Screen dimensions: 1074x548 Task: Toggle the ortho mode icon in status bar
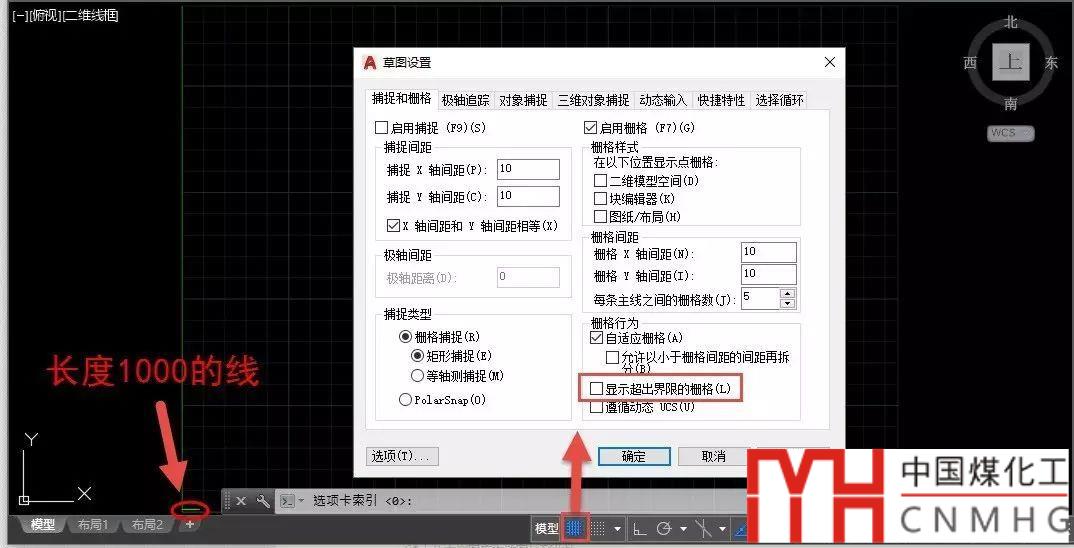640,528
